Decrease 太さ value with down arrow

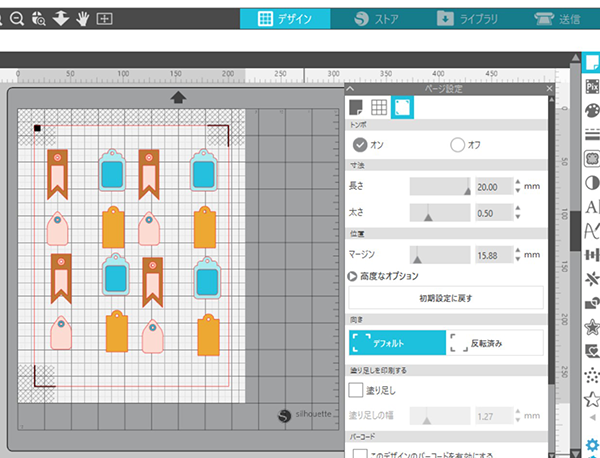tap(518, 217)
